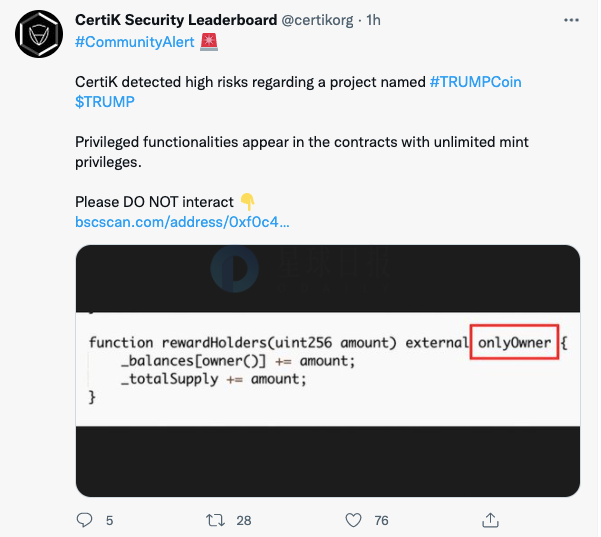Click the CertiK Security Leaderboard name
Screen dimensions: 601x537
point(176,20)
